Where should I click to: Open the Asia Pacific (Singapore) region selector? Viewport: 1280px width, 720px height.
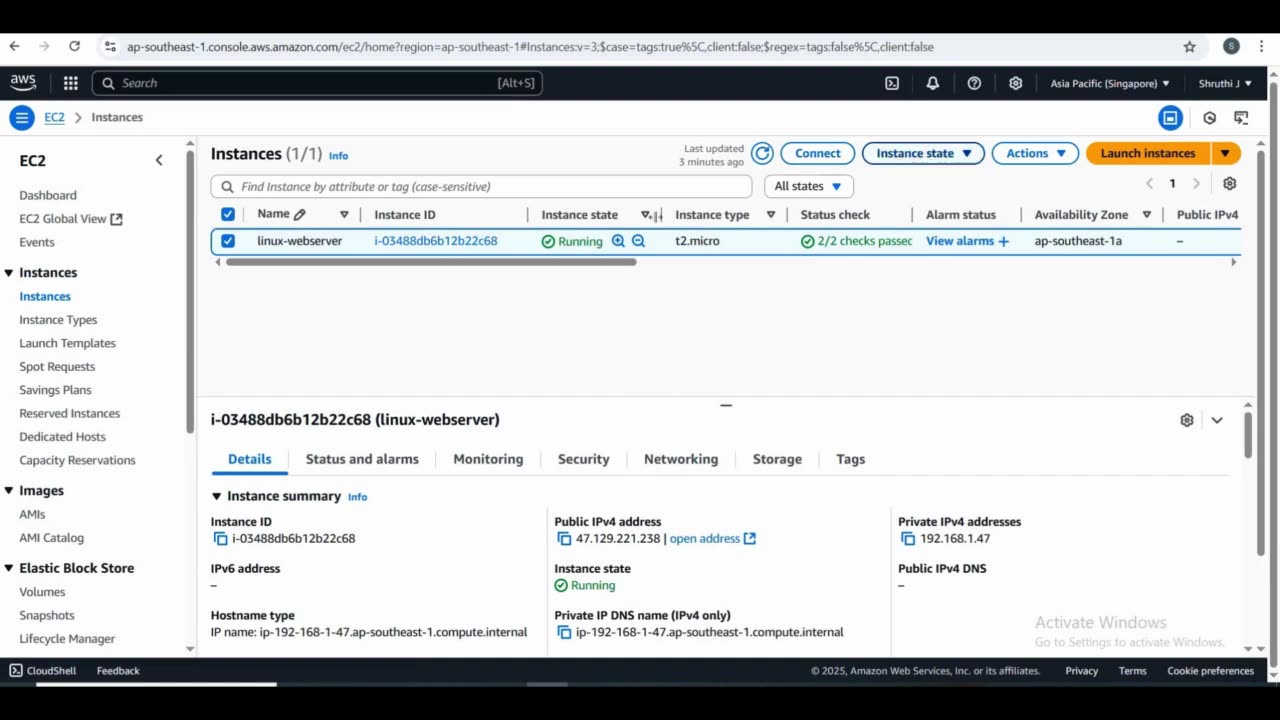(1110, 84)
